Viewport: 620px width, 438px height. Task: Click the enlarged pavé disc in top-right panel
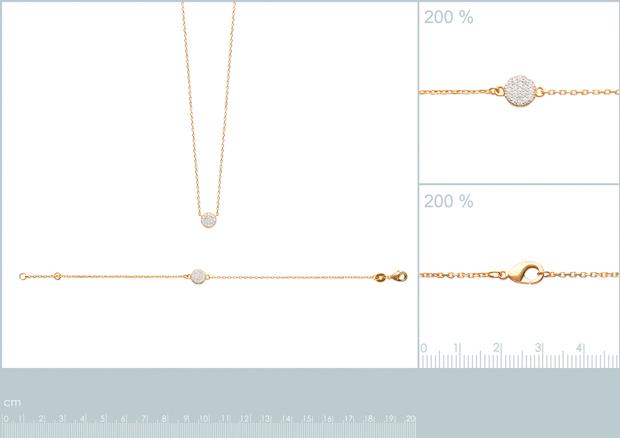tap(520, 91)
